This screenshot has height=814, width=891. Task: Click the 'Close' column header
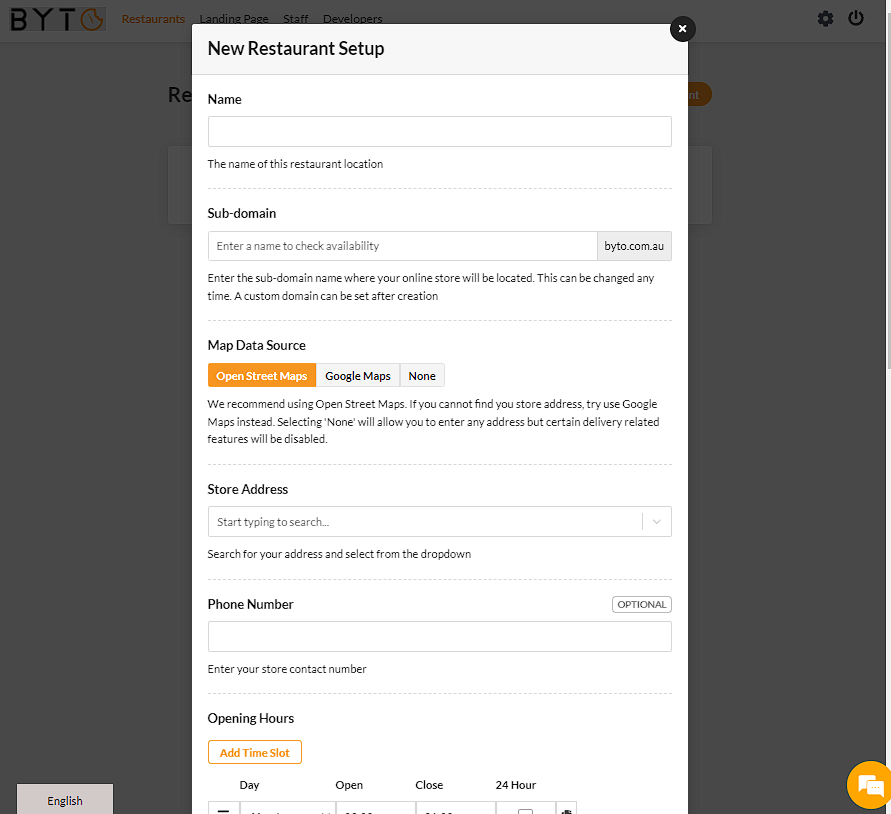coord(429,785)
